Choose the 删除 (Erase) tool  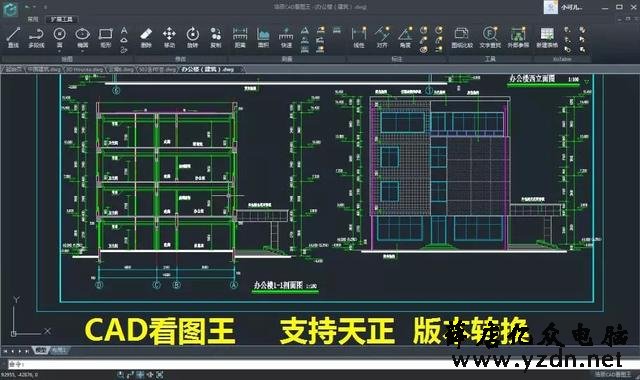pos(146,38)
